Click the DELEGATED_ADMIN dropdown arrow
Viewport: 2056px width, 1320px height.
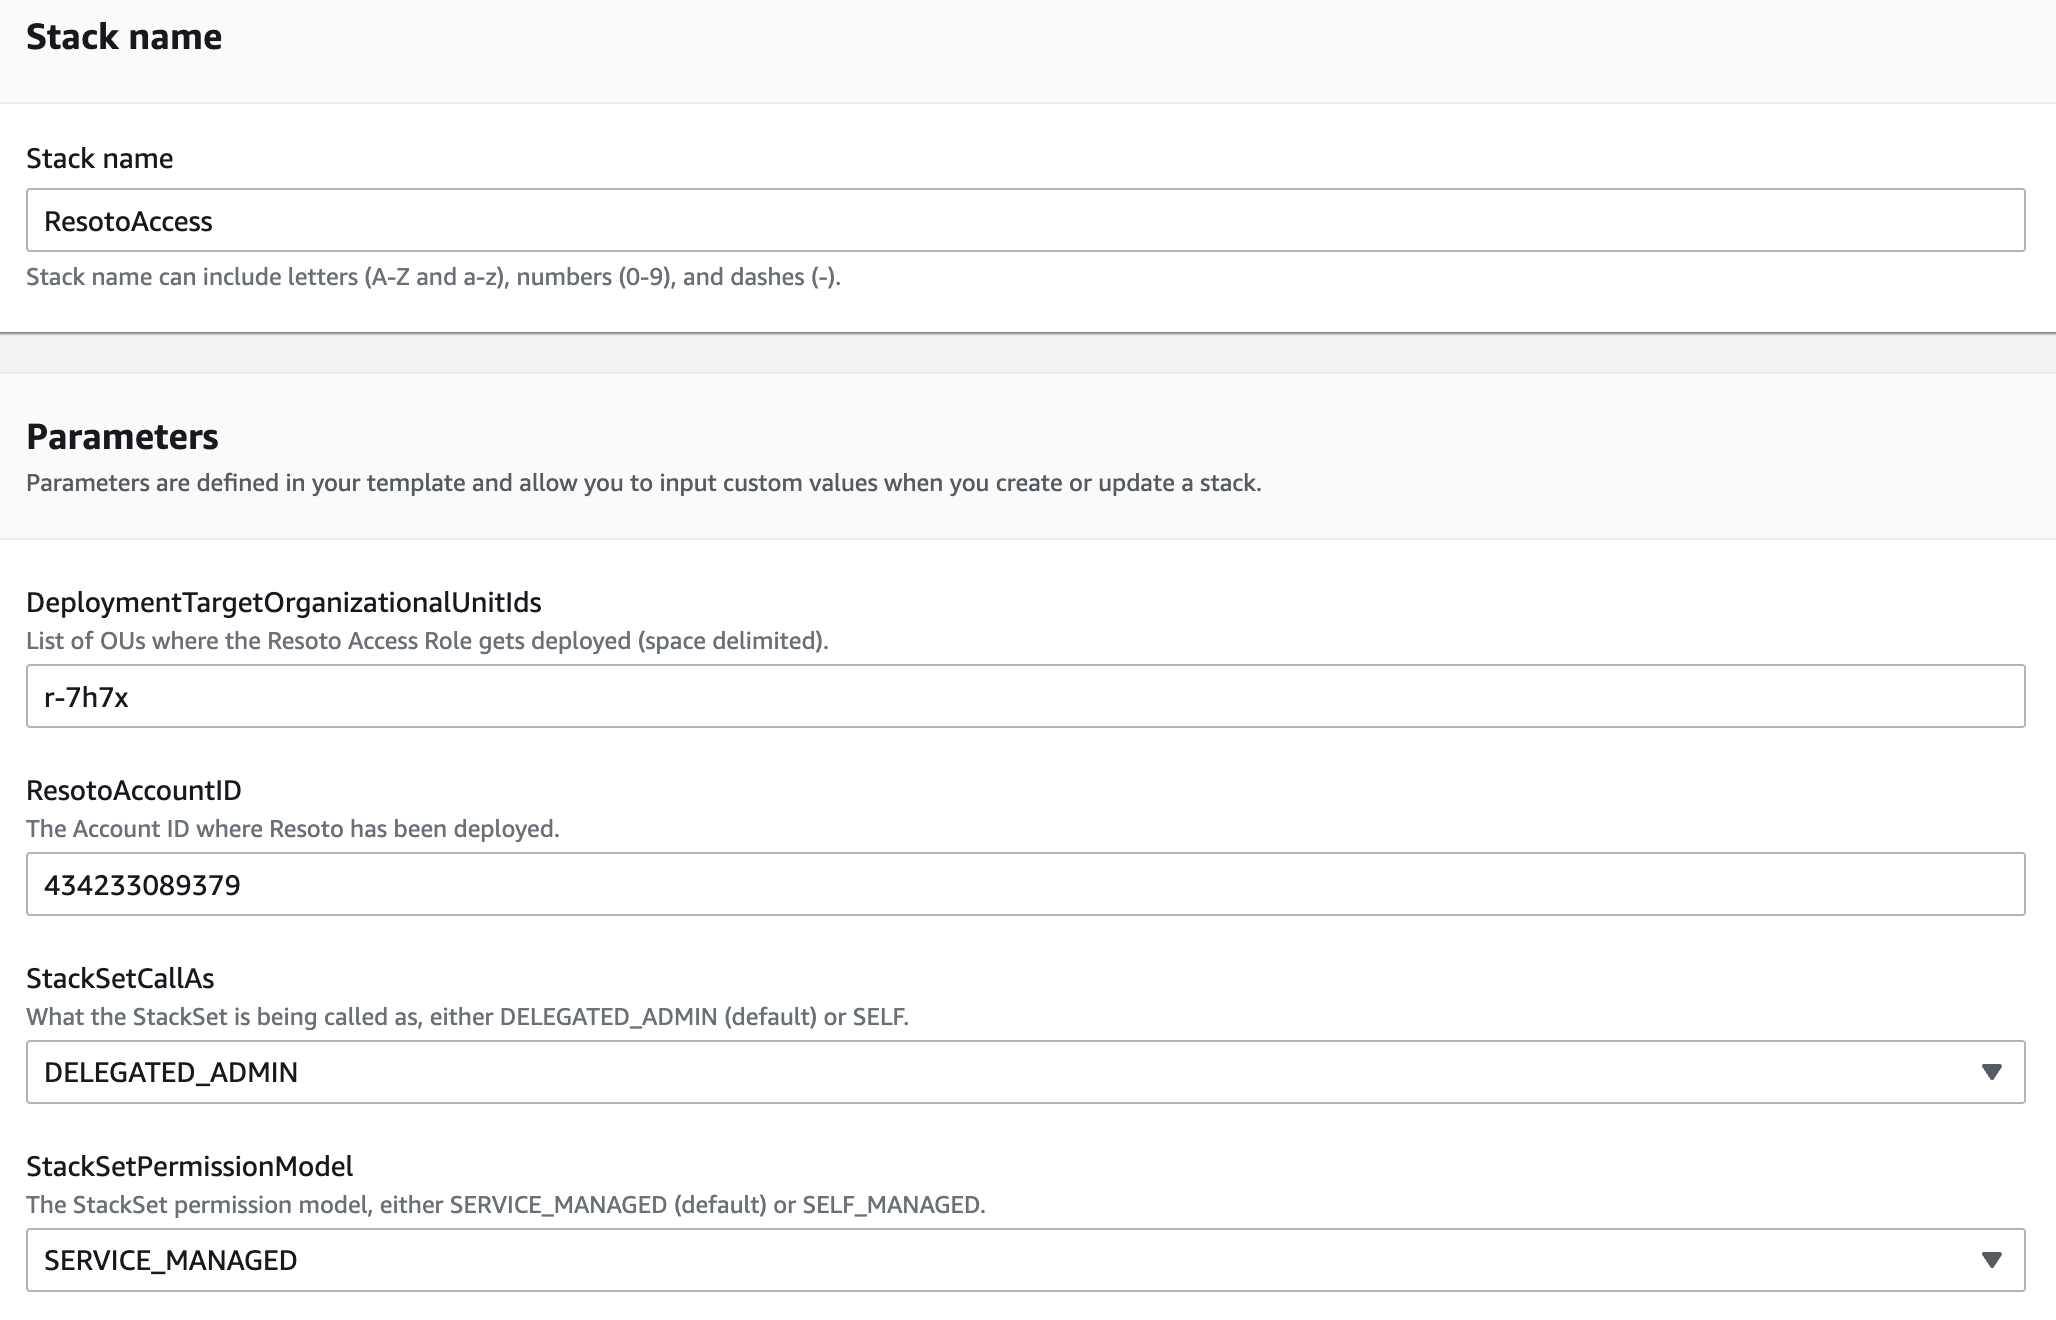coord(1991,1072)
